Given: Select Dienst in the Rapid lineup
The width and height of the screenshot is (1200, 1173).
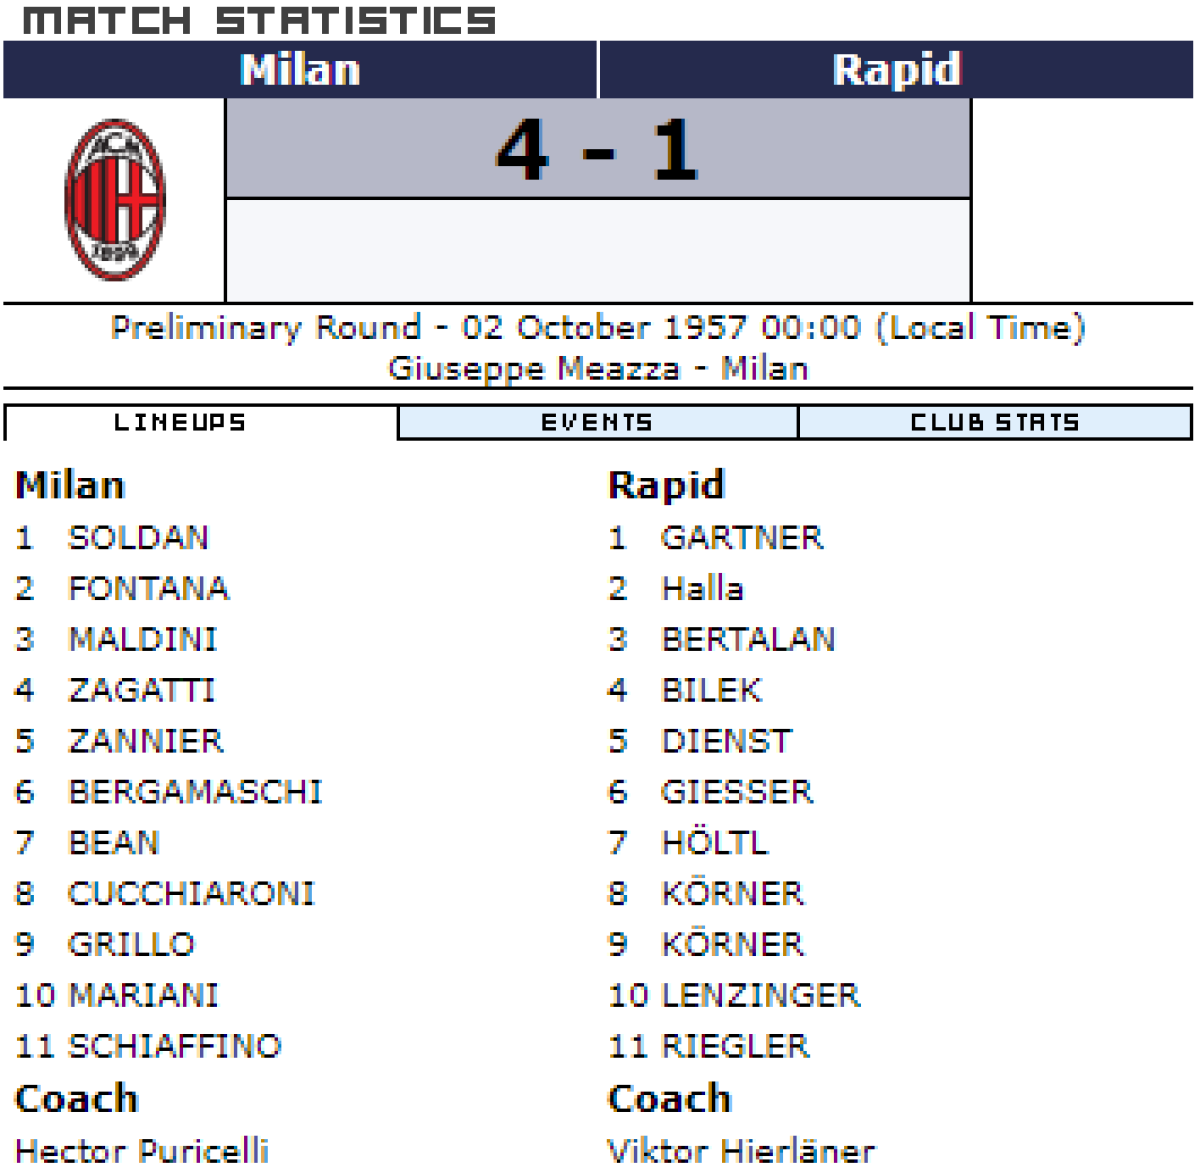Looking at the screenshot, I should pos(726,741).
